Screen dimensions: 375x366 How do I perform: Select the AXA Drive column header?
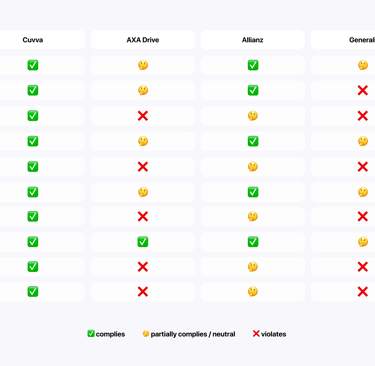(x=143, y=40)
